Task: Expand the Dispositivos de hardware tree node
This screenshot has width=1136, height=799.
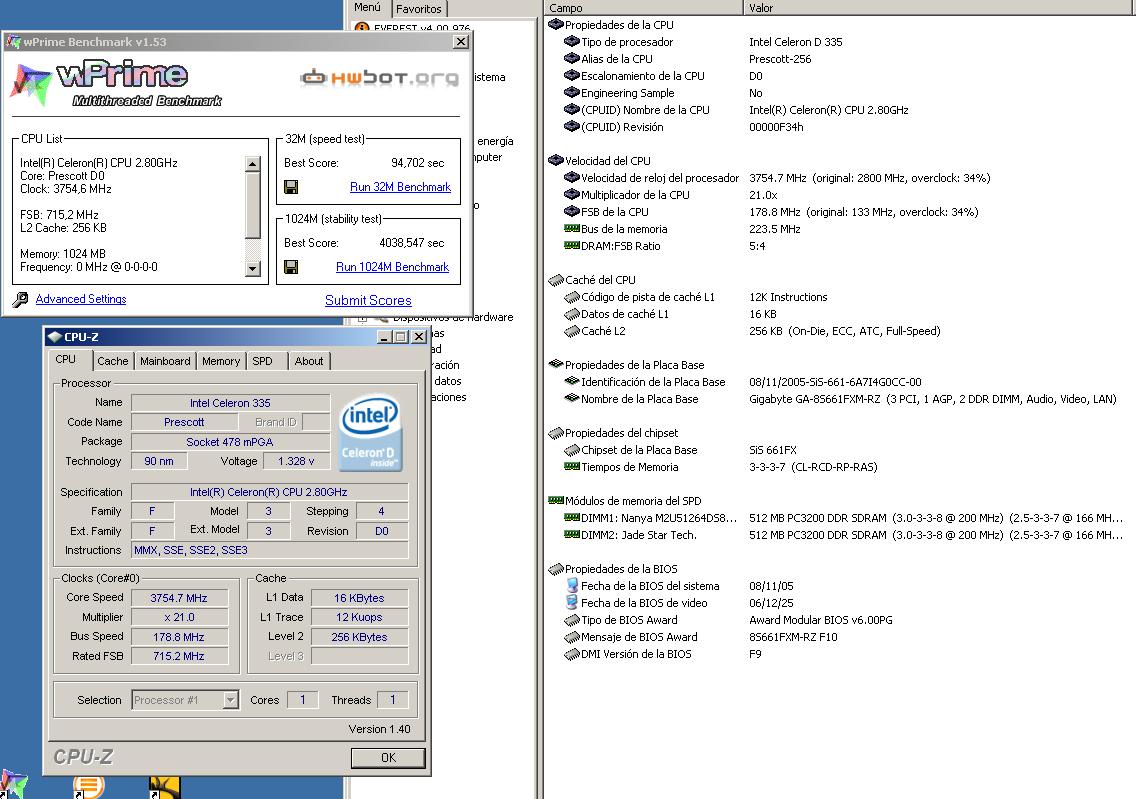Action: click(x=362, y=318)
